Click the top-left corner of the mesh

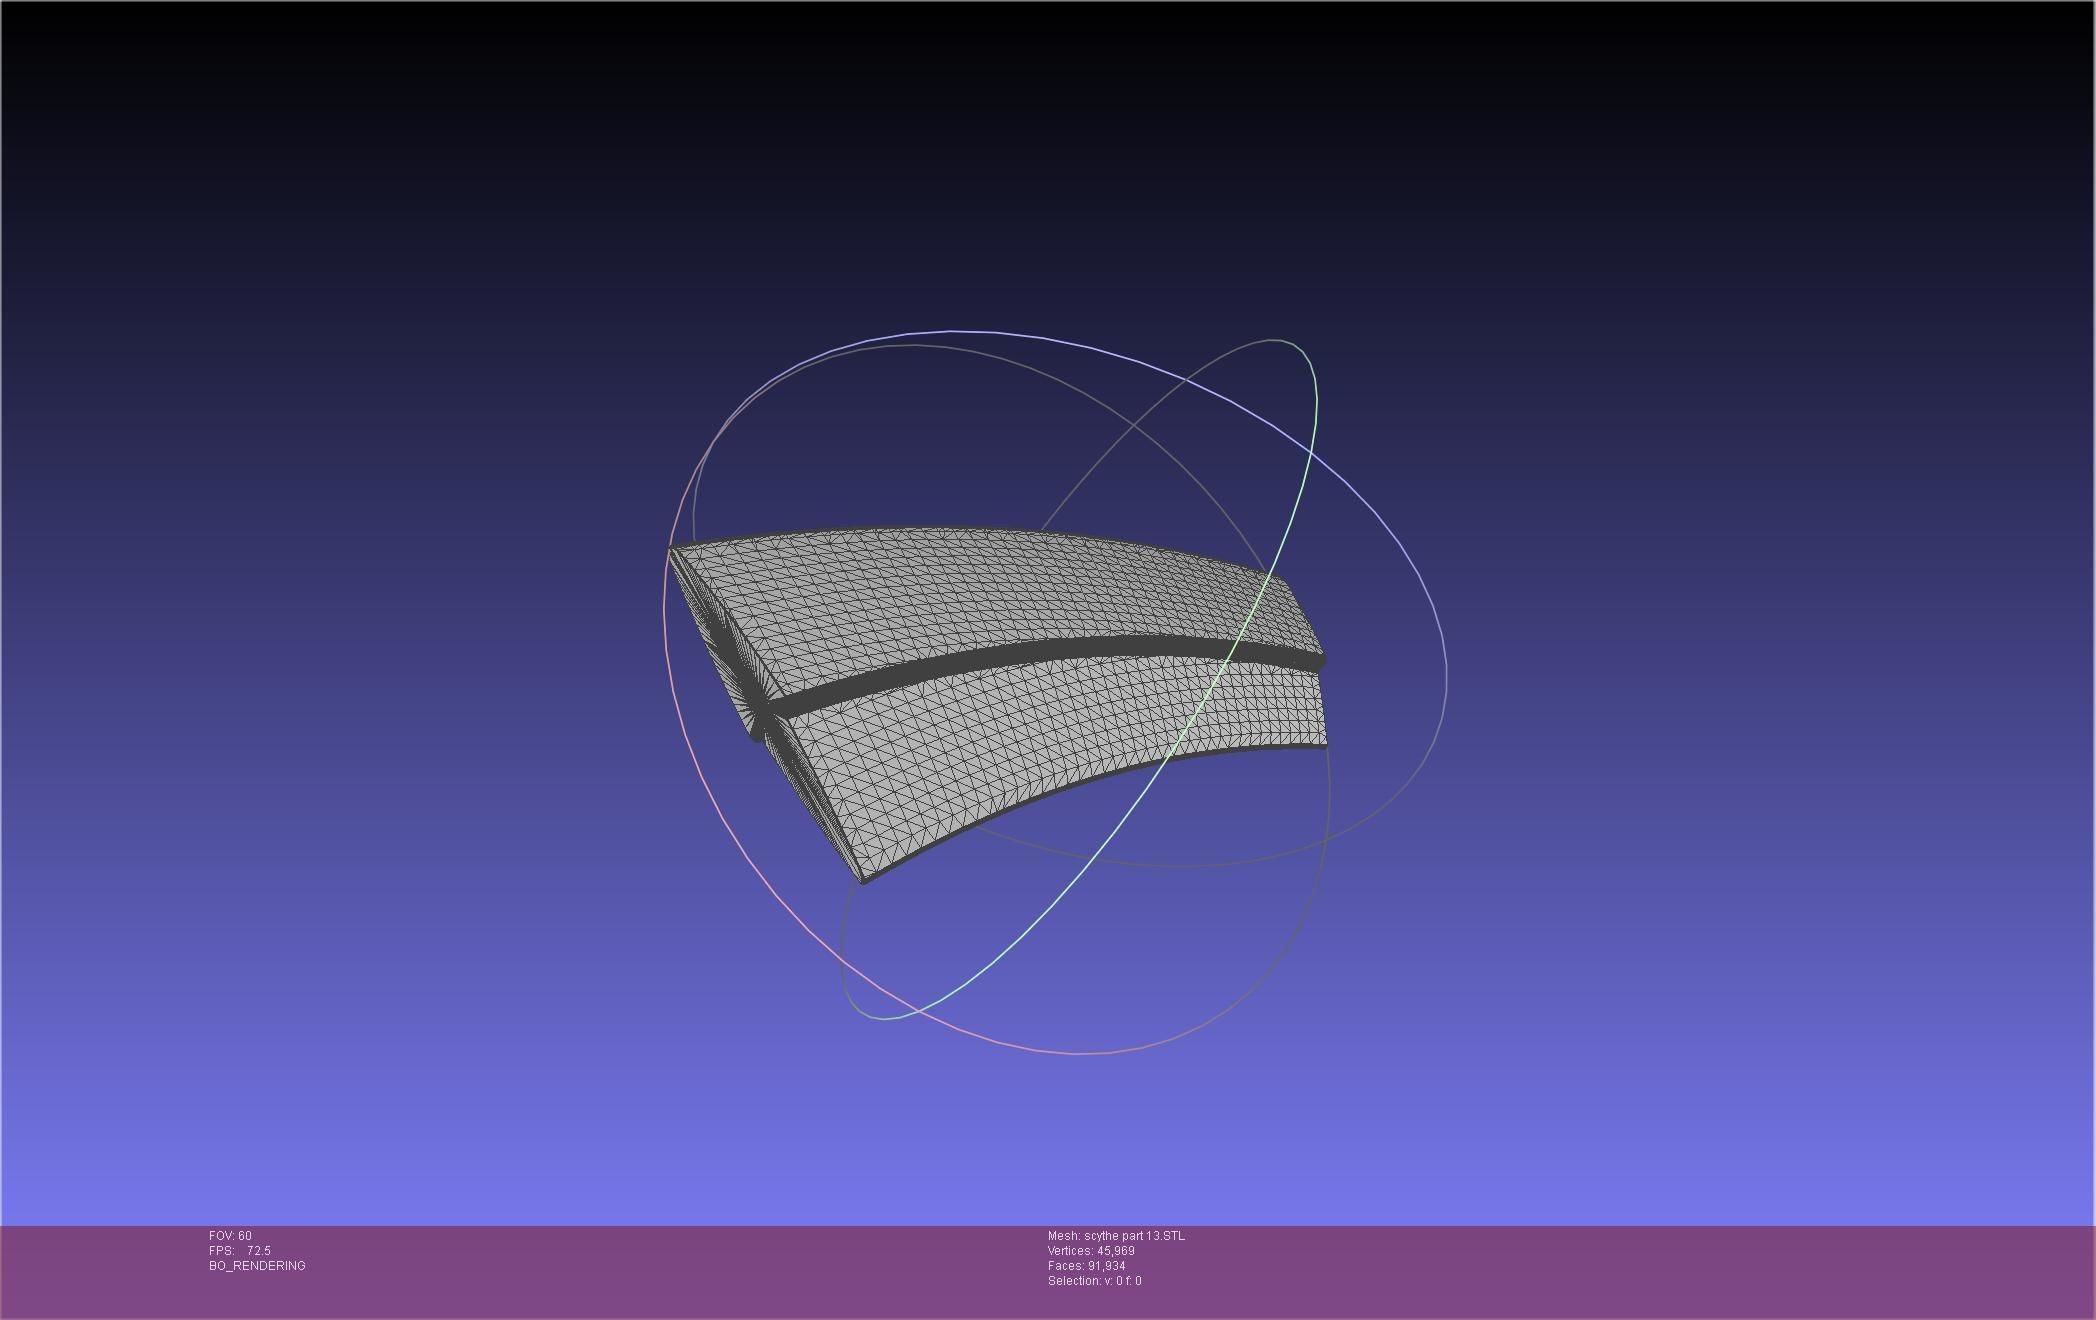click(x=671, y=548)
